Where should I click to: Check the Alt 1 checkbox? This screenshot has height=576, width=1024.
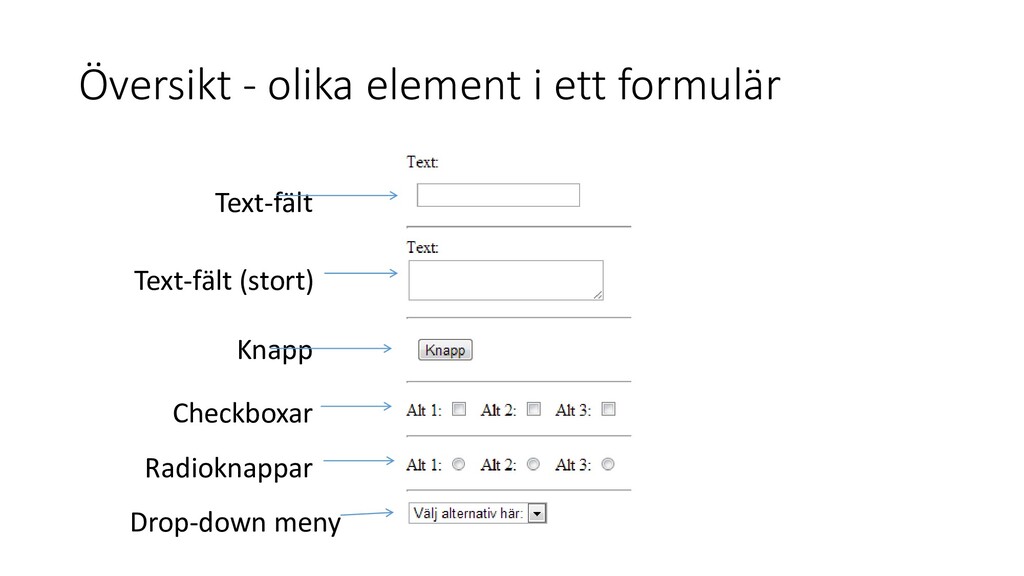coord(459,409)
